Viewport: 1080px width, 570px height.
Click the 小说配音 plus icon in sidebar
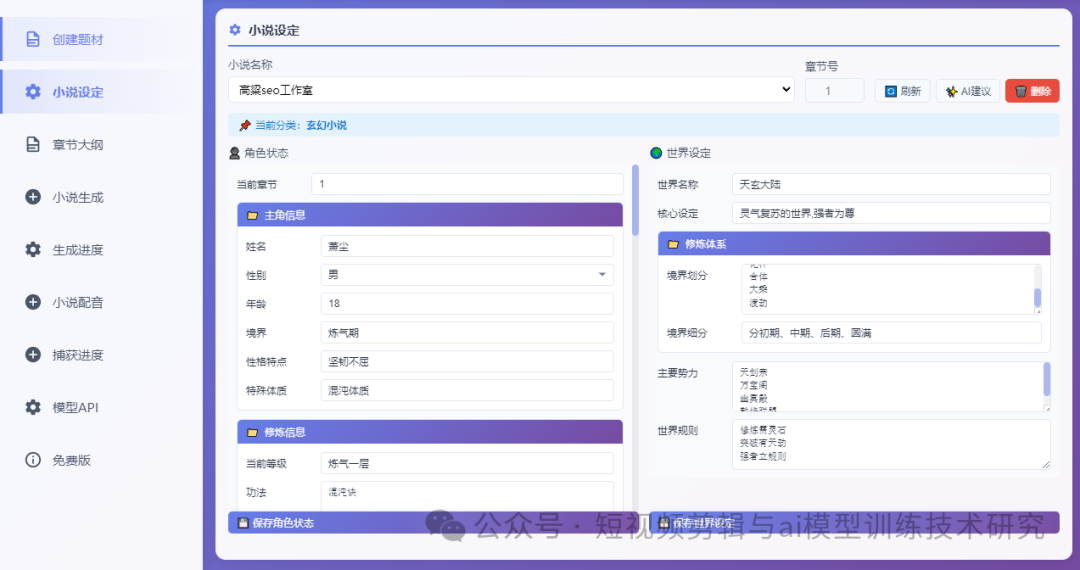point(32,302)
